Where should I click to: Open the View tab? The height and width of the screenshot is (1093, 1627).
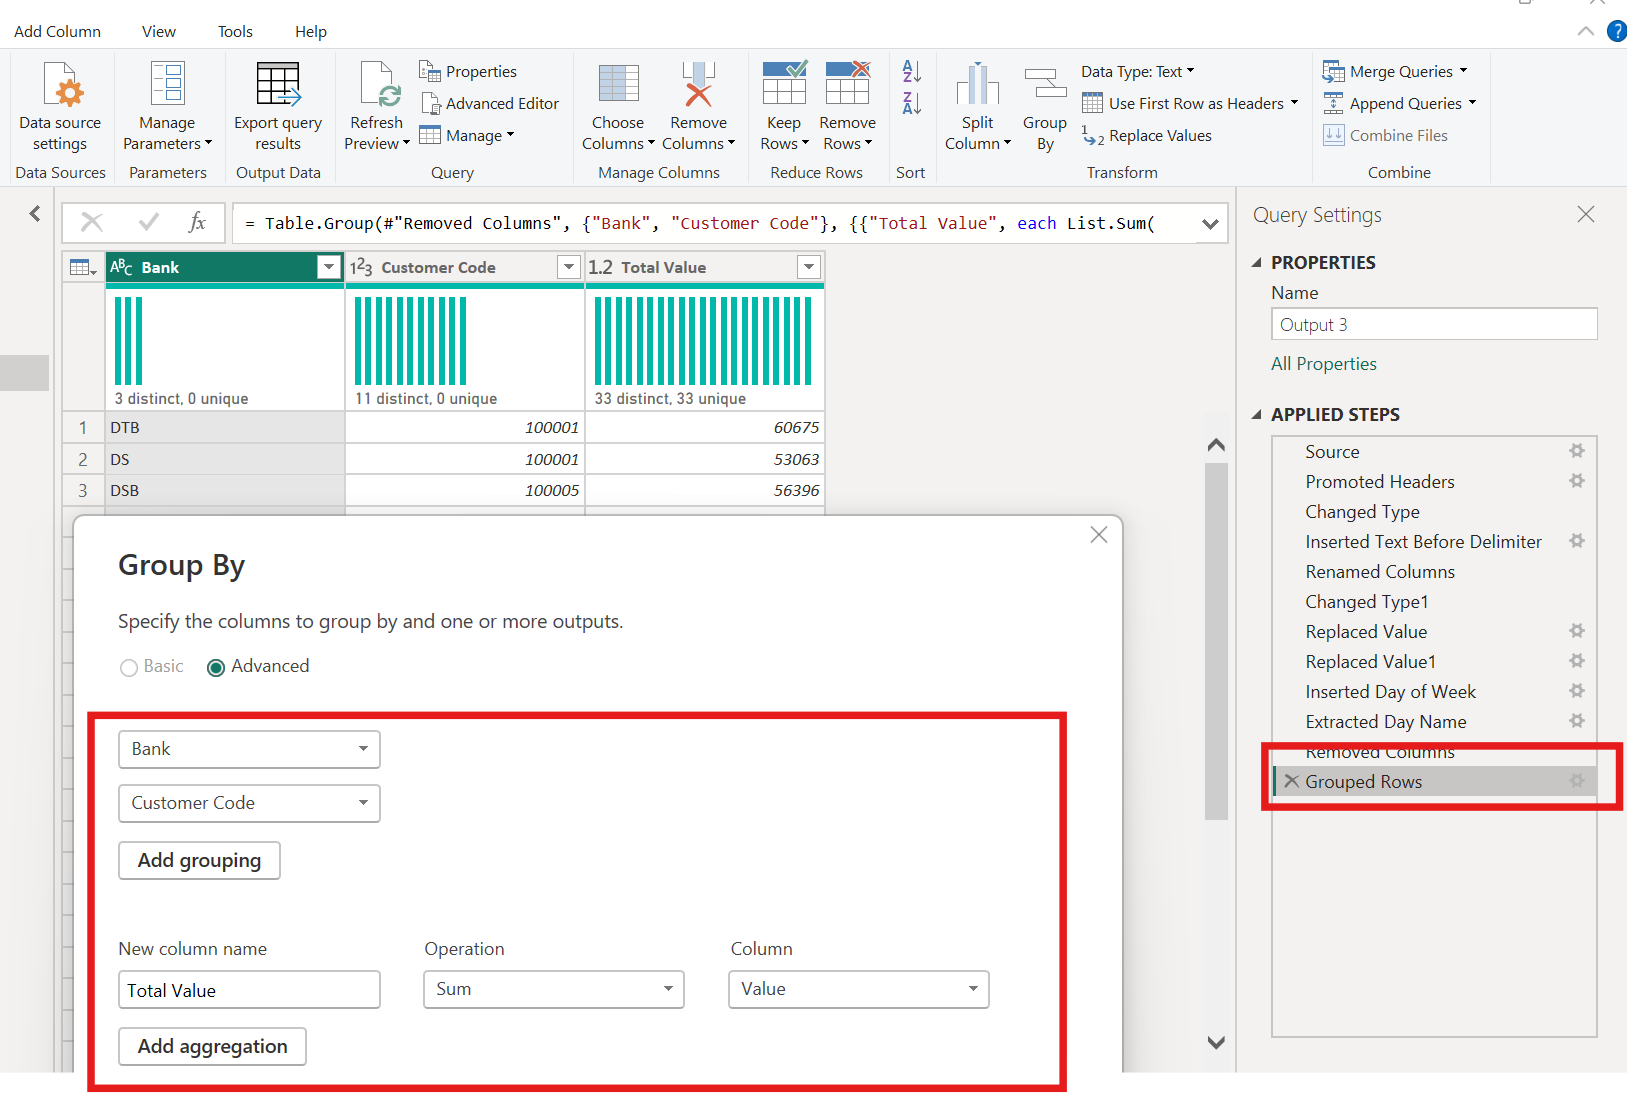pyautogui.click(x=159, y=32)
